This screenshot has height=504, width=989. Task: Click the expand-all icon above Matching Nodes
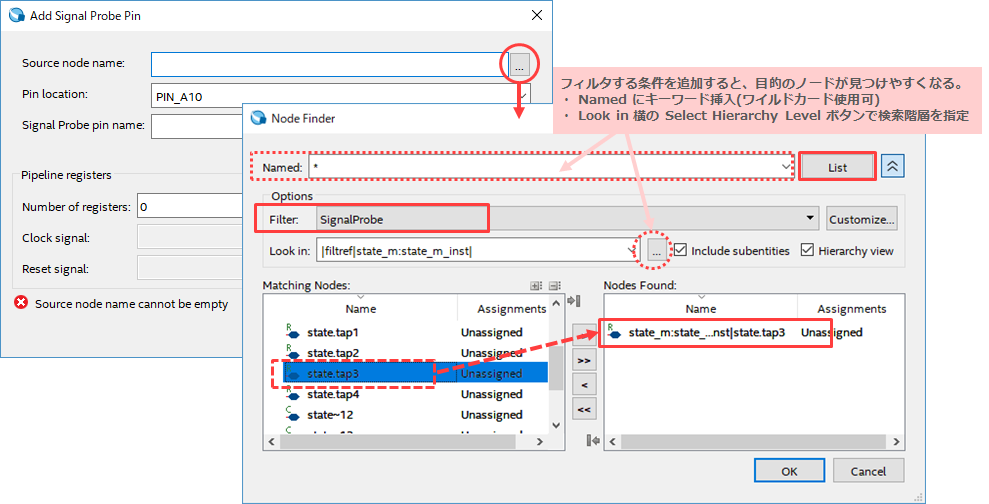[536, 285]
